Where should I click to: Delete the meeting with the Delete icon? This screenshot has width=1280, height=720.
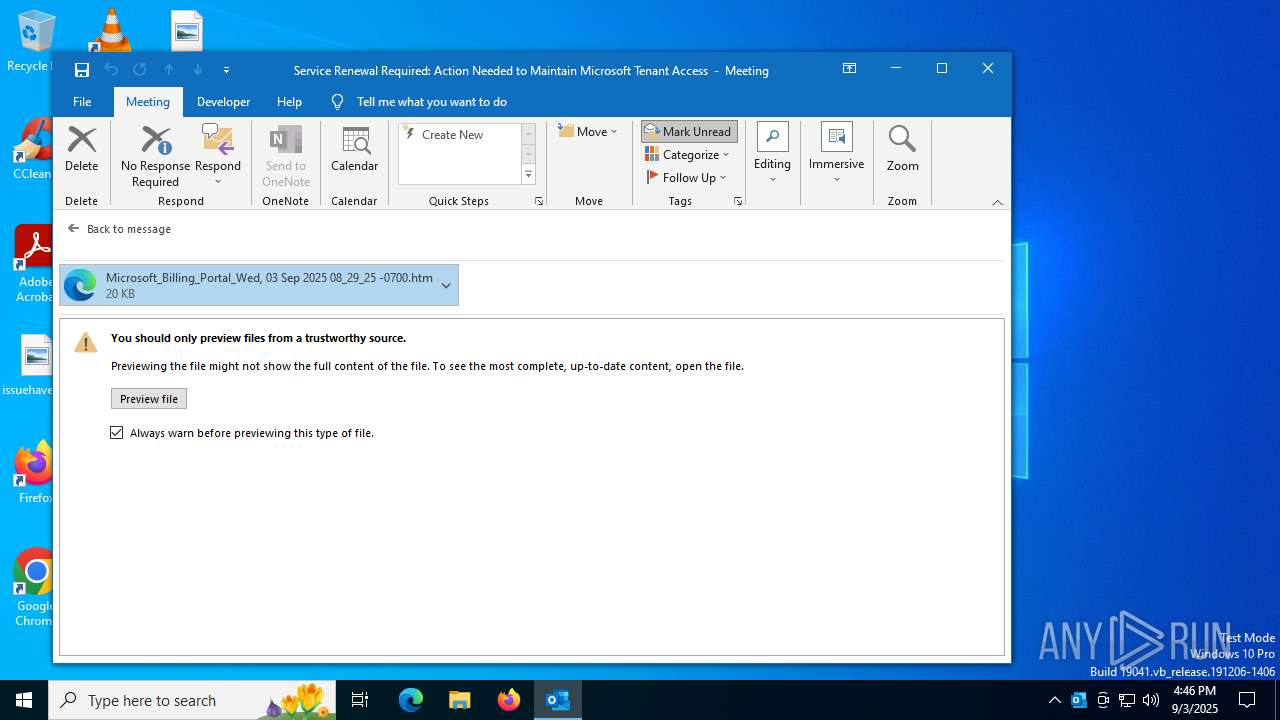pos(82,150)
